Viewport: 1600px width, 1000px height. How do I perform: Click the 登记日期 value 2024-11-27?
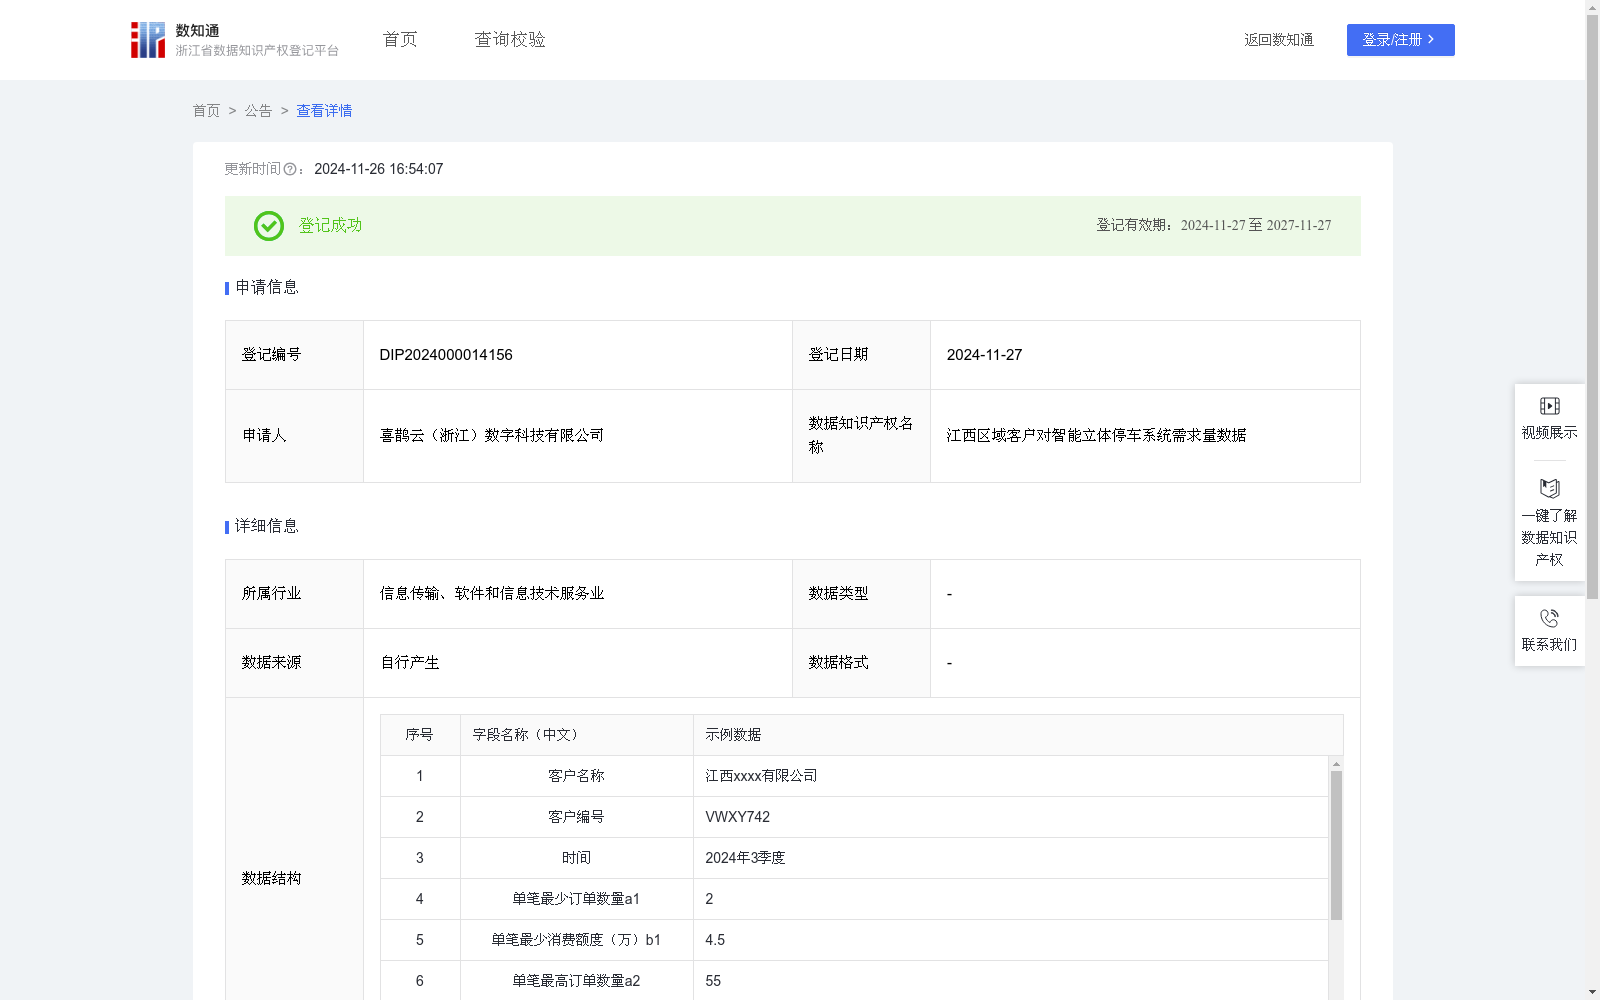click(x=984, y=355)
